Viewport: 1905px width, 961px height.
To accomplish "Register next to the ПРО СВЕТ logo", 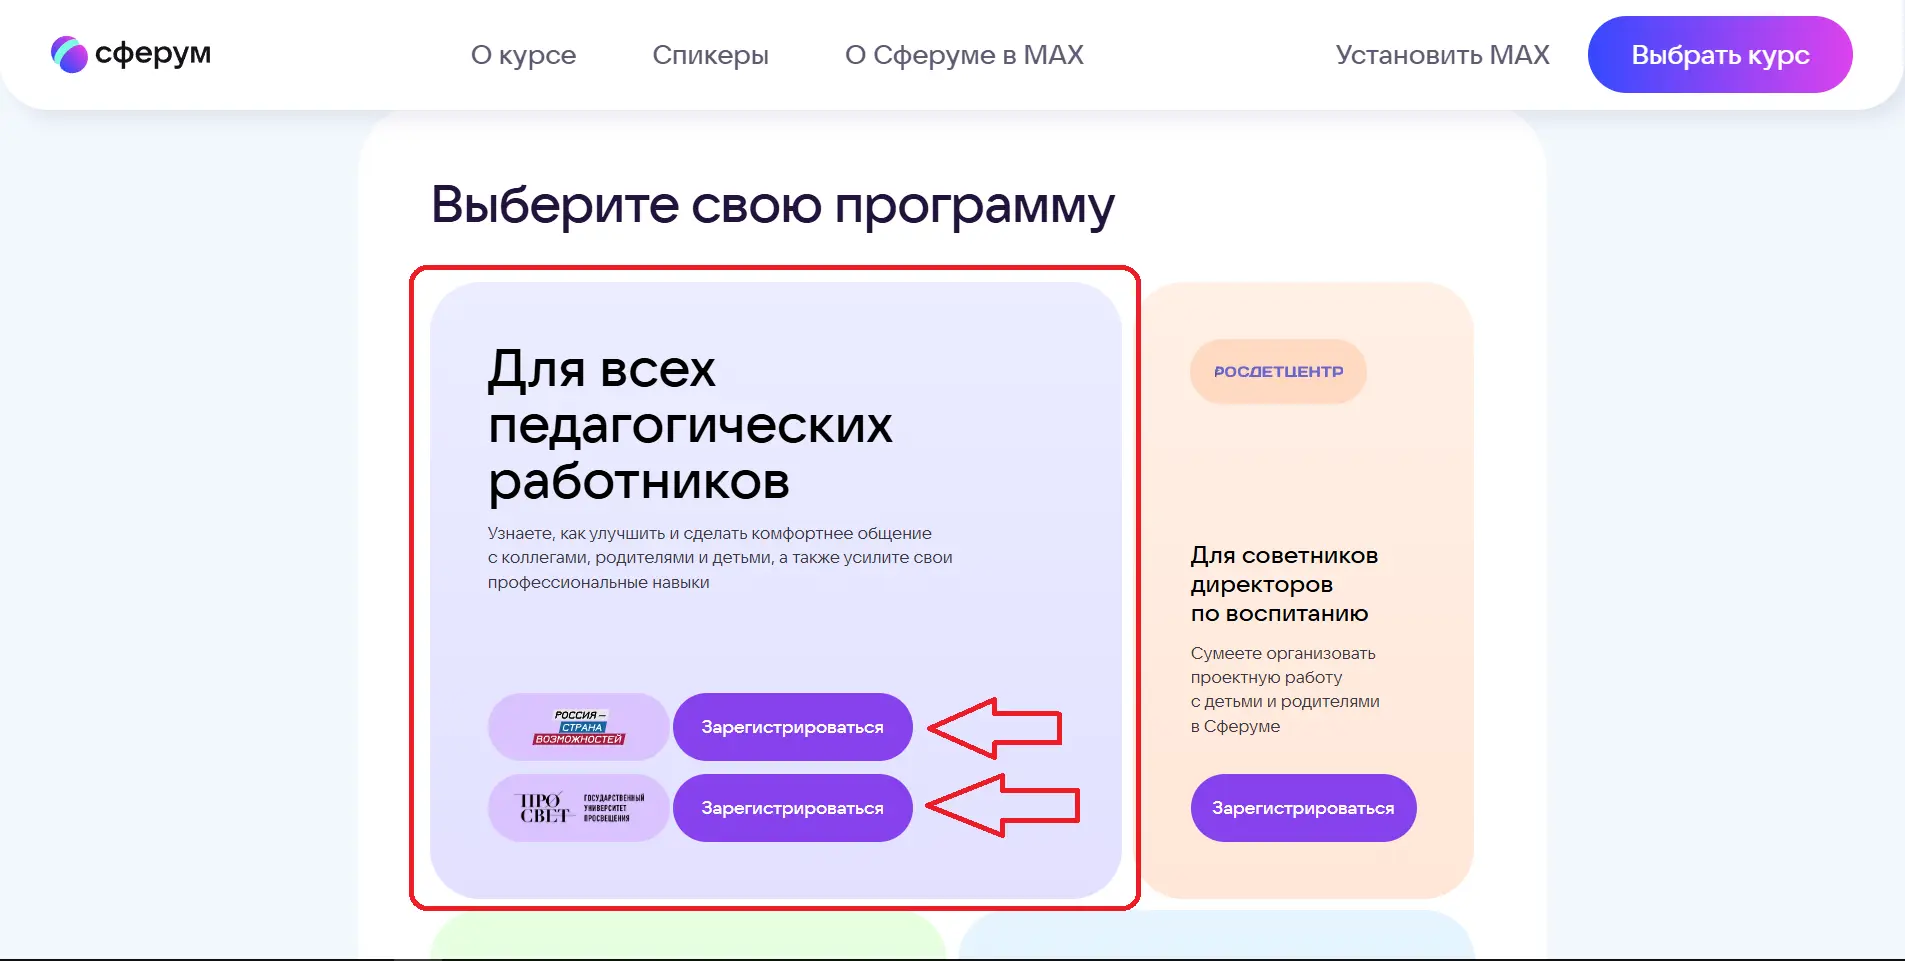I will pyautogui.click(x=792, y=808).
